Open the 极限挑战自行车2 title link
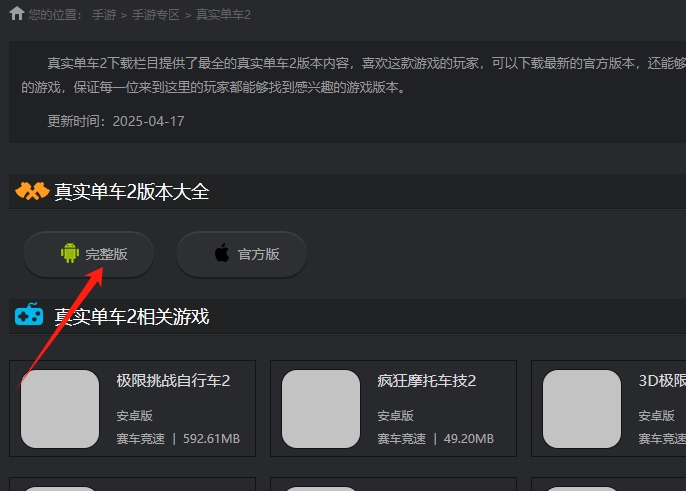This screenshot has height=491, width=686. [173, 381]
